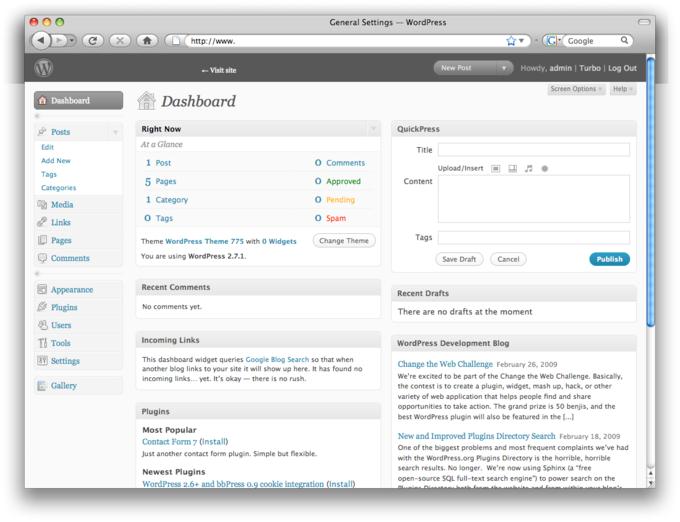Image resolution: width=680 pixels, height=522 pixels.
Task: Click the WordPress Theme 775 link
Action: (x=204, y=241)
